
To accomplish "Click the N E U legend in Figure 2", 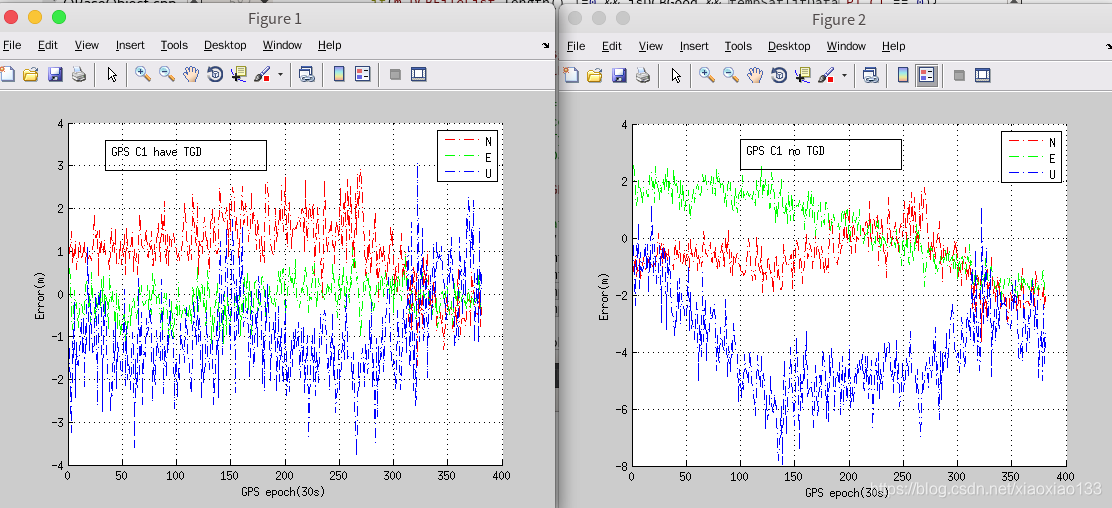I will pyautogui.click(x=1032, y=156).
